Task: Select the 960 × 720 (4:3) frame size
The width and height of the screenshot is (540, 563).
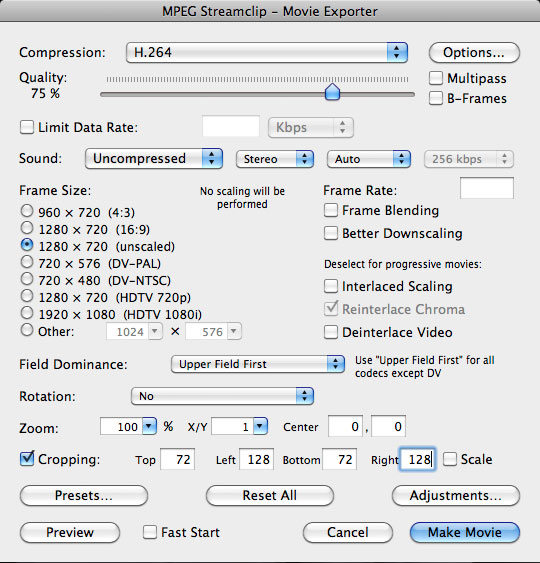Action: [27, 211]
